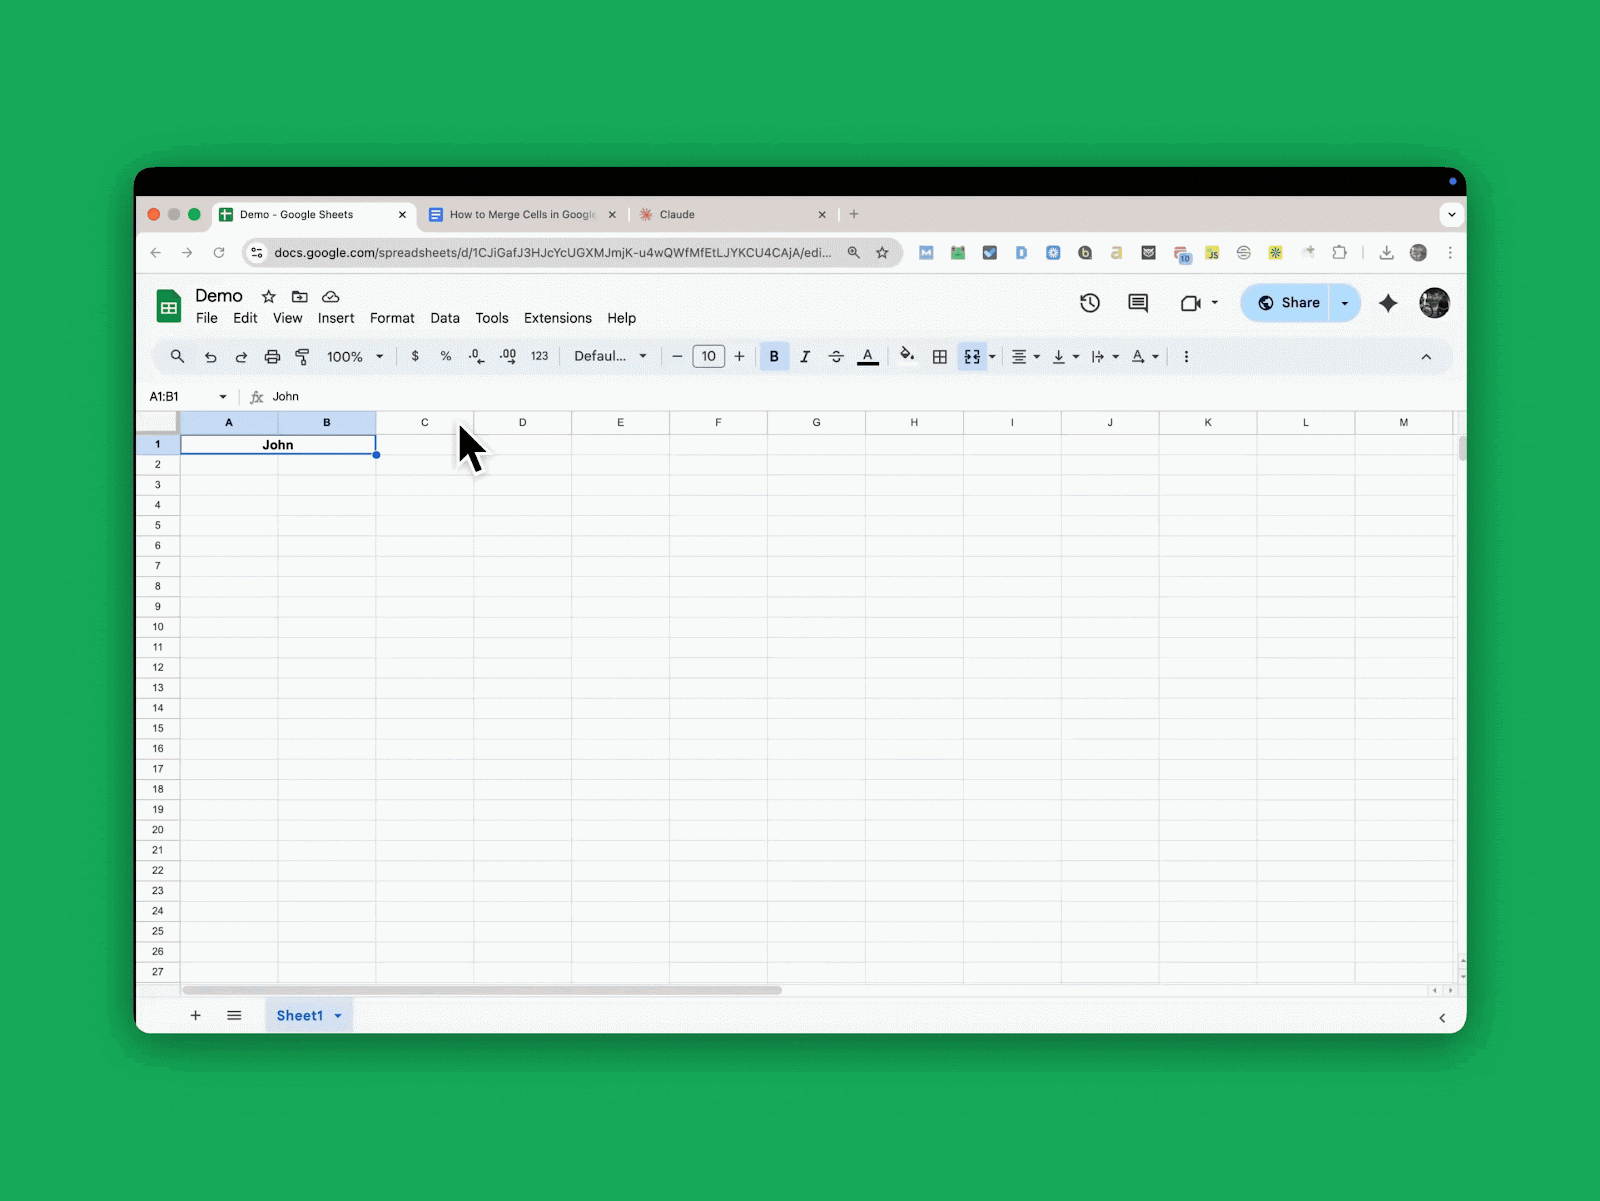This screenshot has width=1600, height=1201.
Task: Click the Share button
Action: [1297, 303]
